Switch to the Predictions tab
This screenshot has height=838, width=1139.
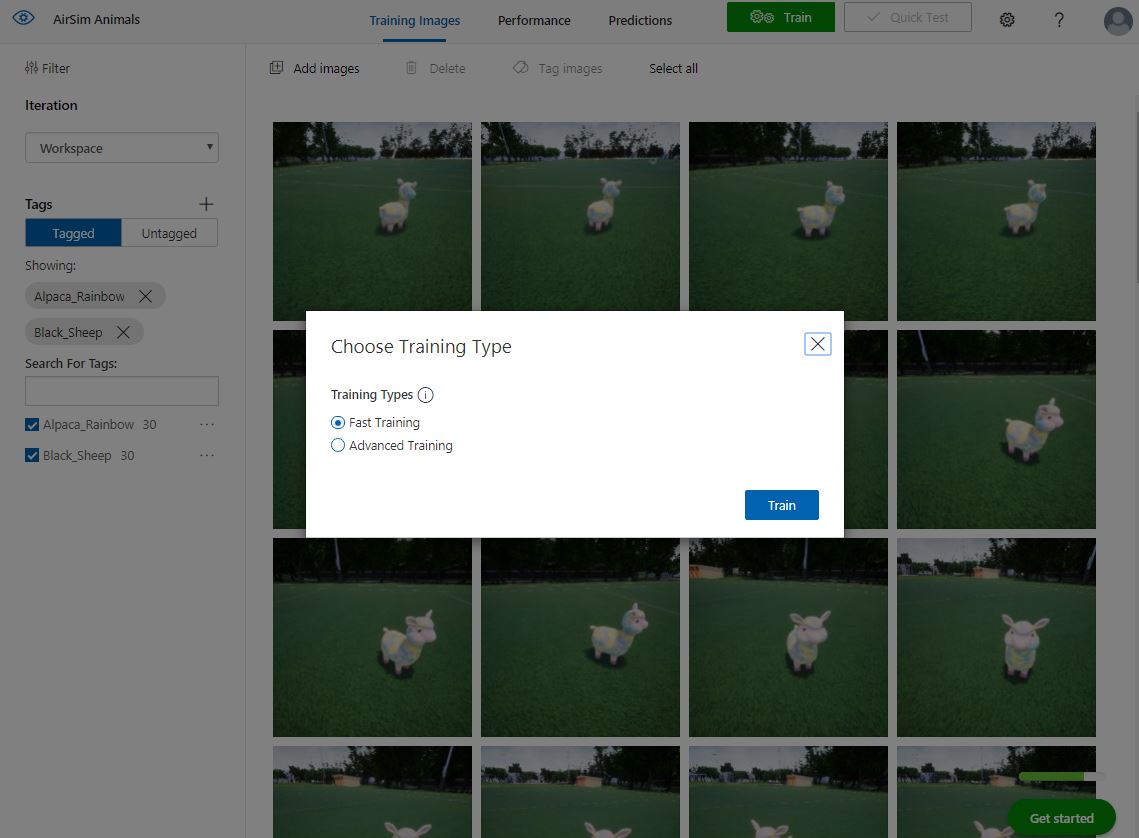640,20
